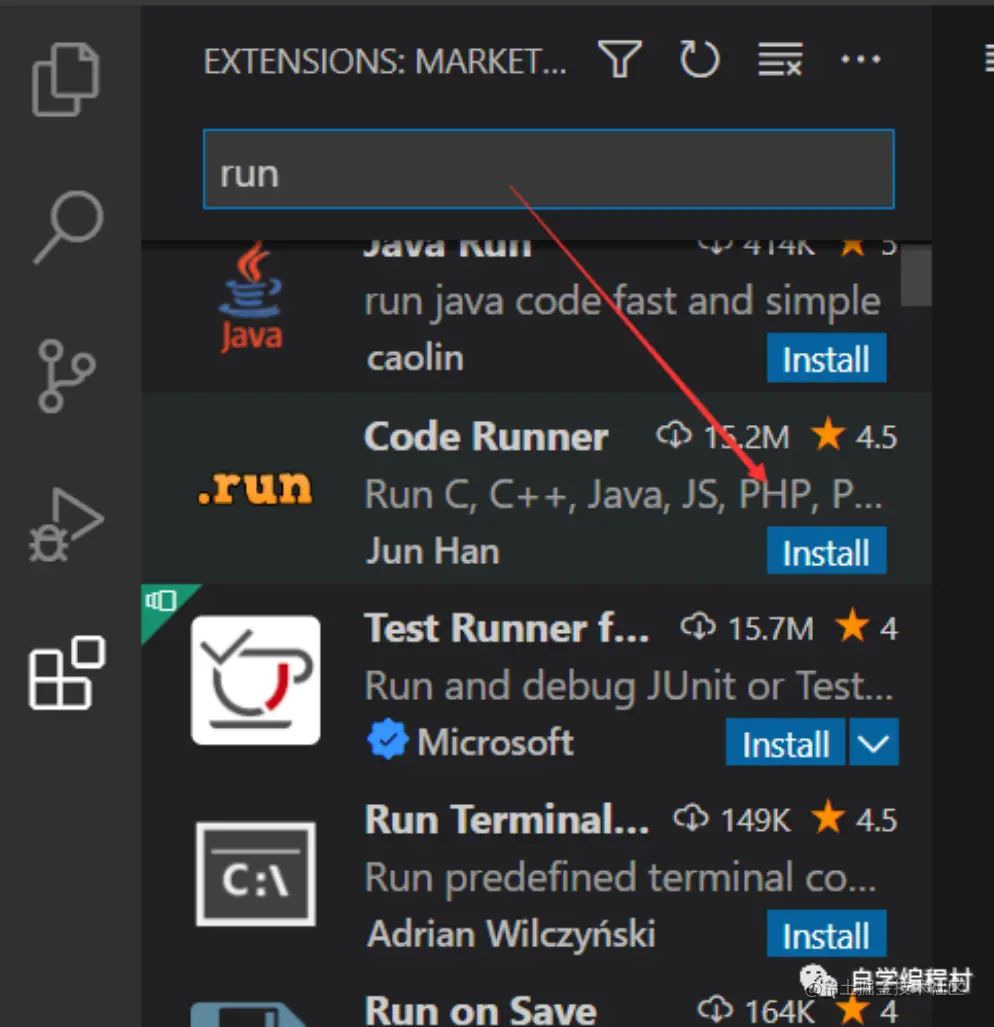This screenshot has height=1027, width=994.
Task: Click the filter extensions funnel icon
Action: 619,59
